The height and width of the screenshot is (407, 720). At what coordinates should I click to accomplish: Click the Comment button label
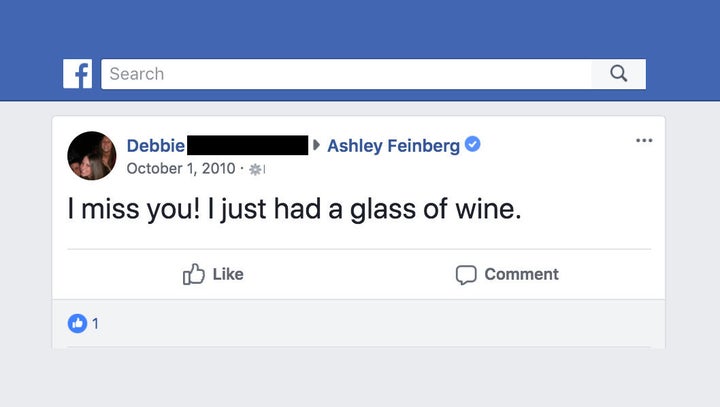522,274
